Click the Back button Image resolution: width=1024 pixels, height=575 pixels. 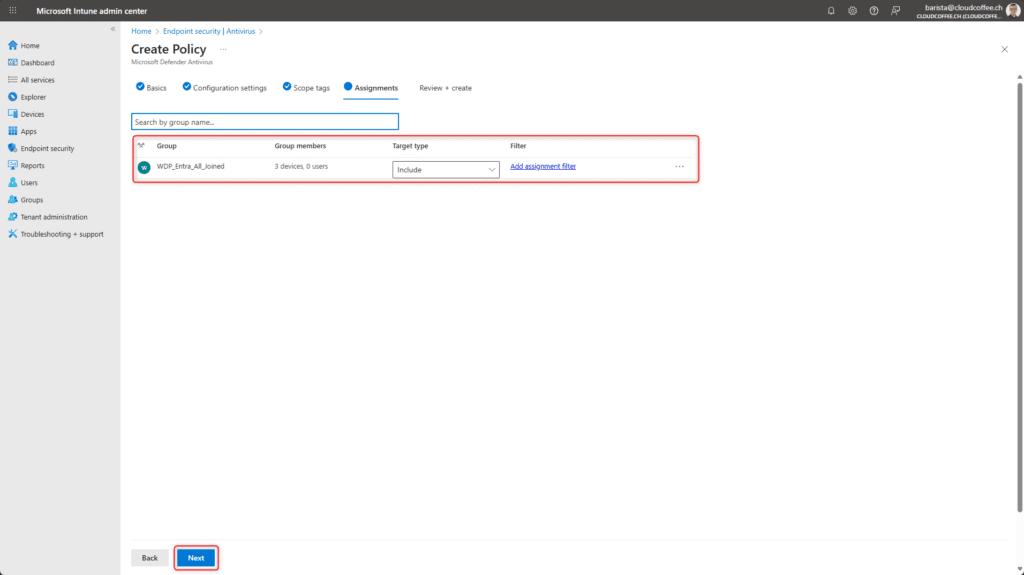(149, 558)
